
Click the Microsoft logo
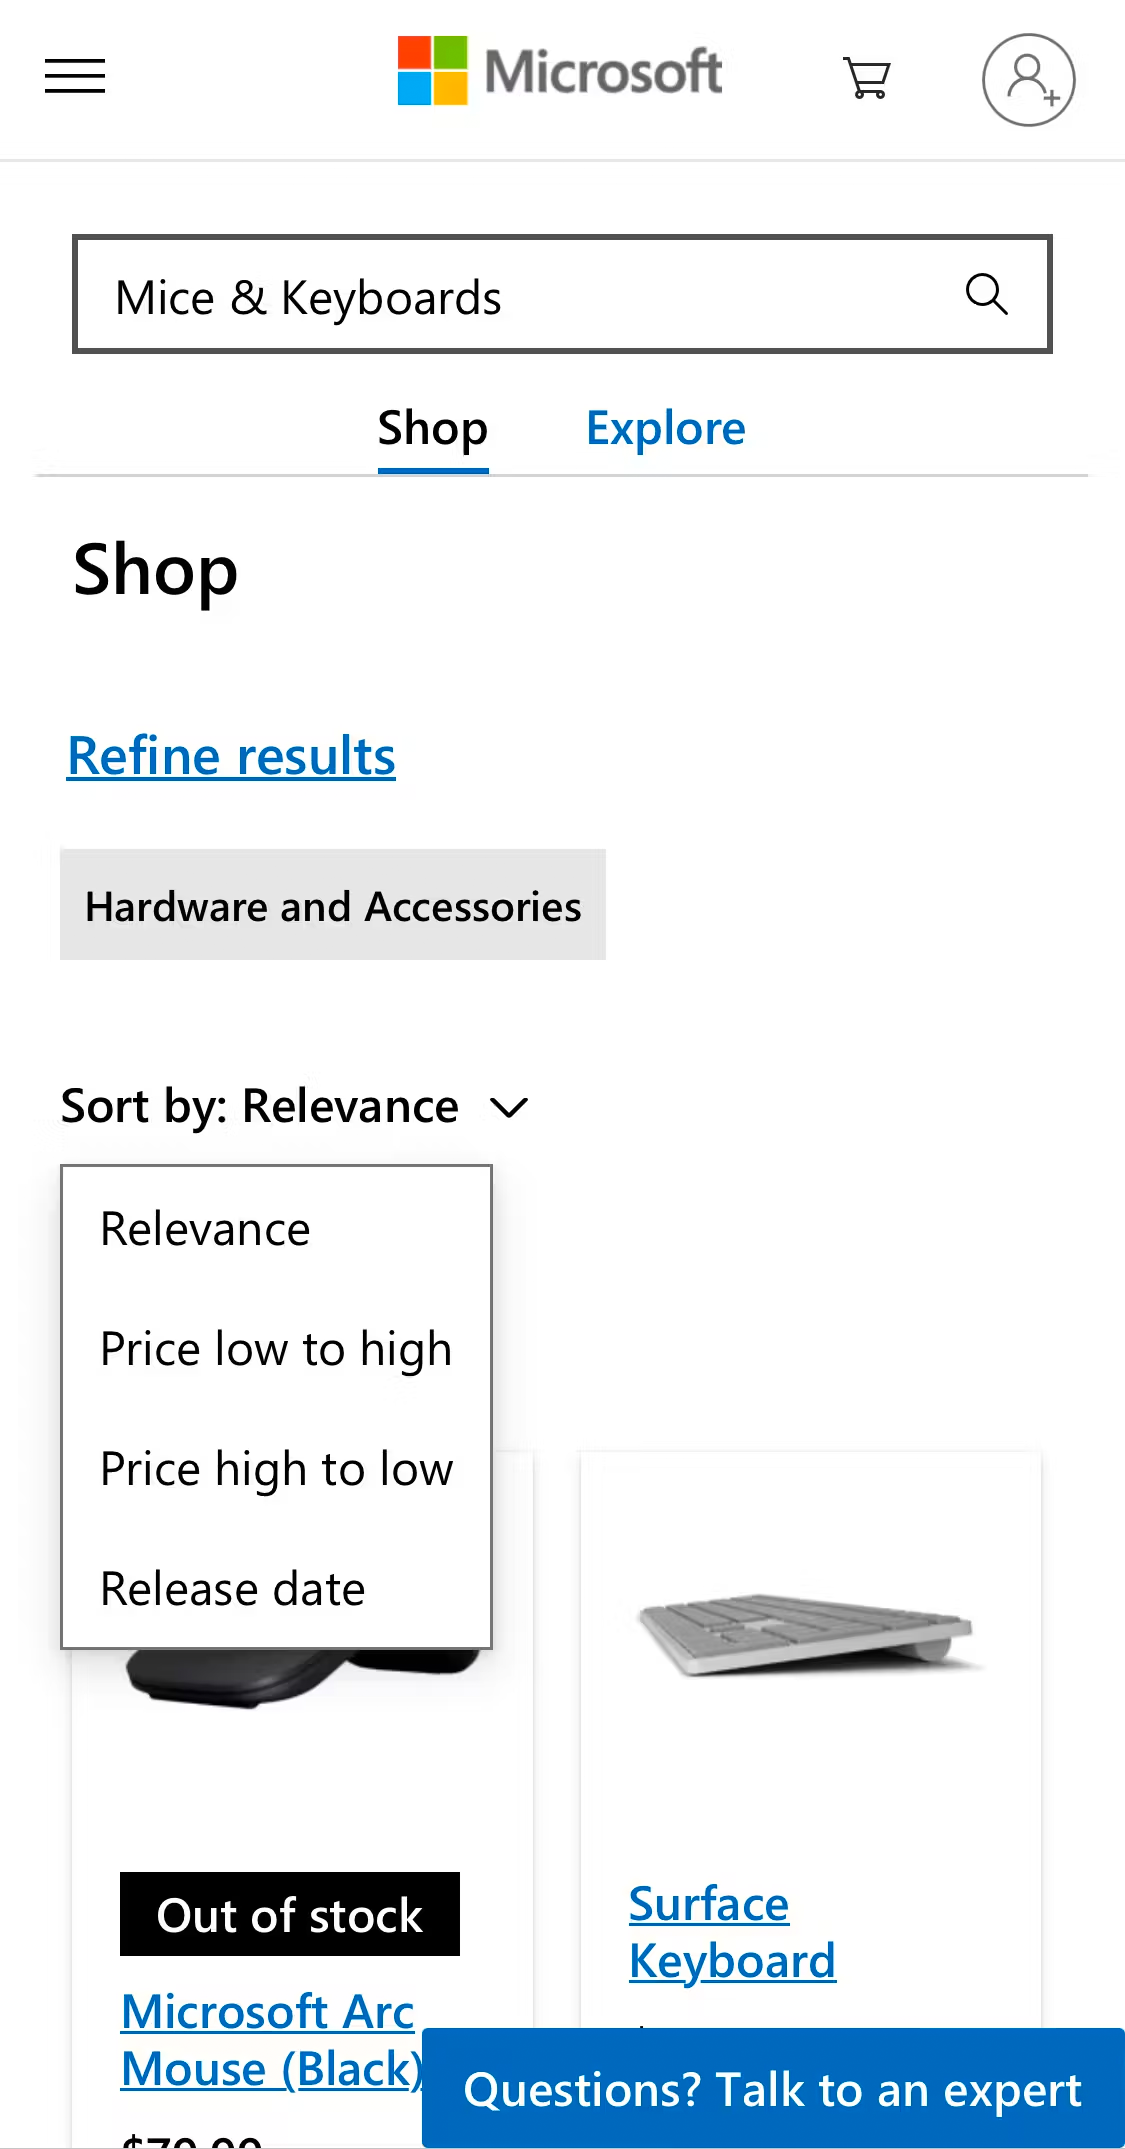click(x=559, y=72)
